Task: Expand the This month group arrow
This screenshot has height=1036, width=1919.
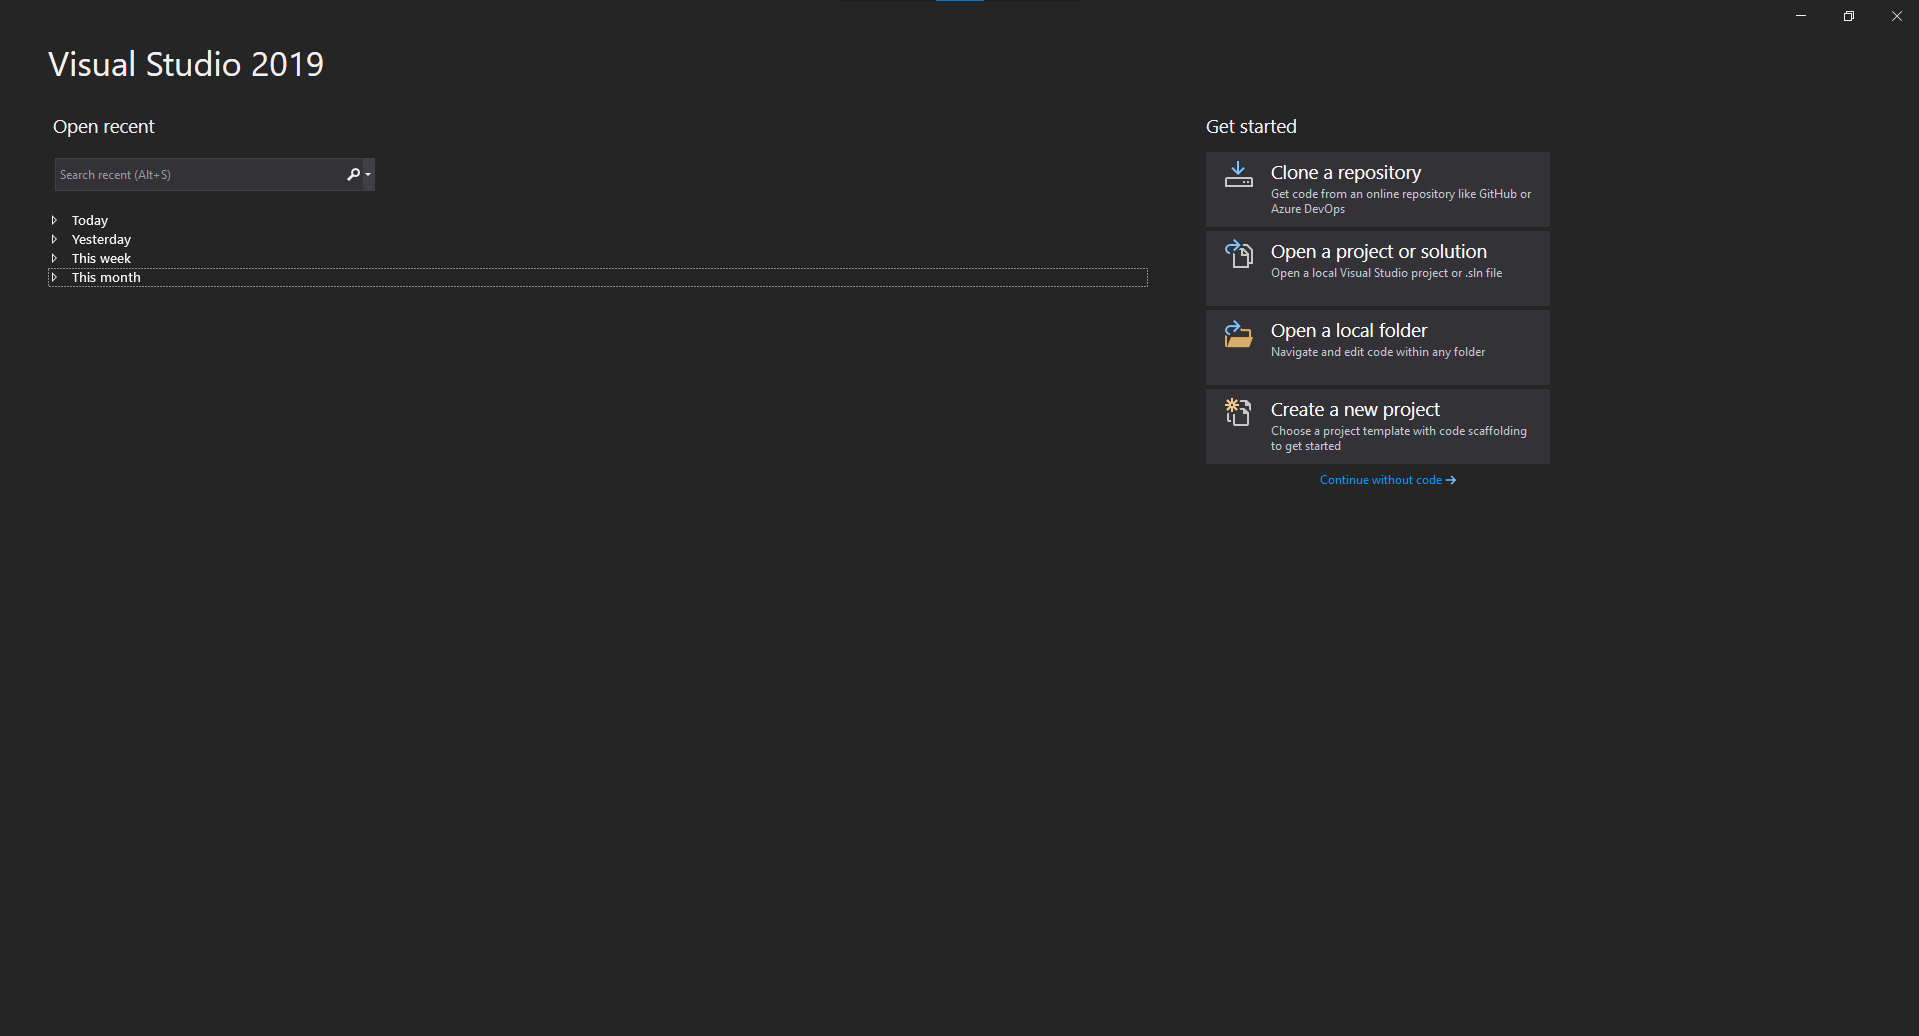Action: click(54, 277)
